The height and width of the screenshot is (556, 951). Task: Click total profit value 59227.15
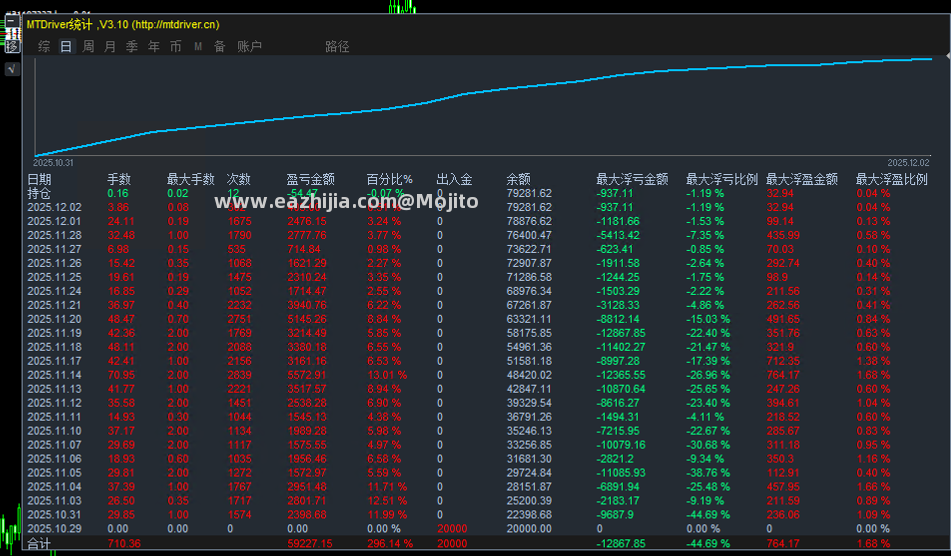(309, 543)
